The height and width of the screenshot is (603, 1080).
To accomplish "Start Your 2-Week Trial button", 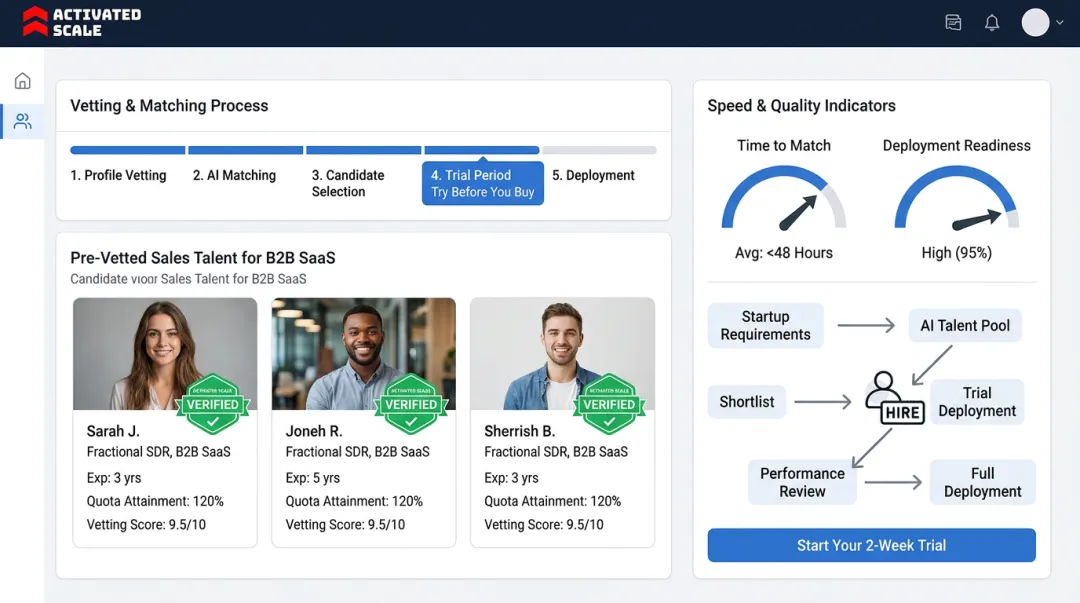I will tap(871, 545).
